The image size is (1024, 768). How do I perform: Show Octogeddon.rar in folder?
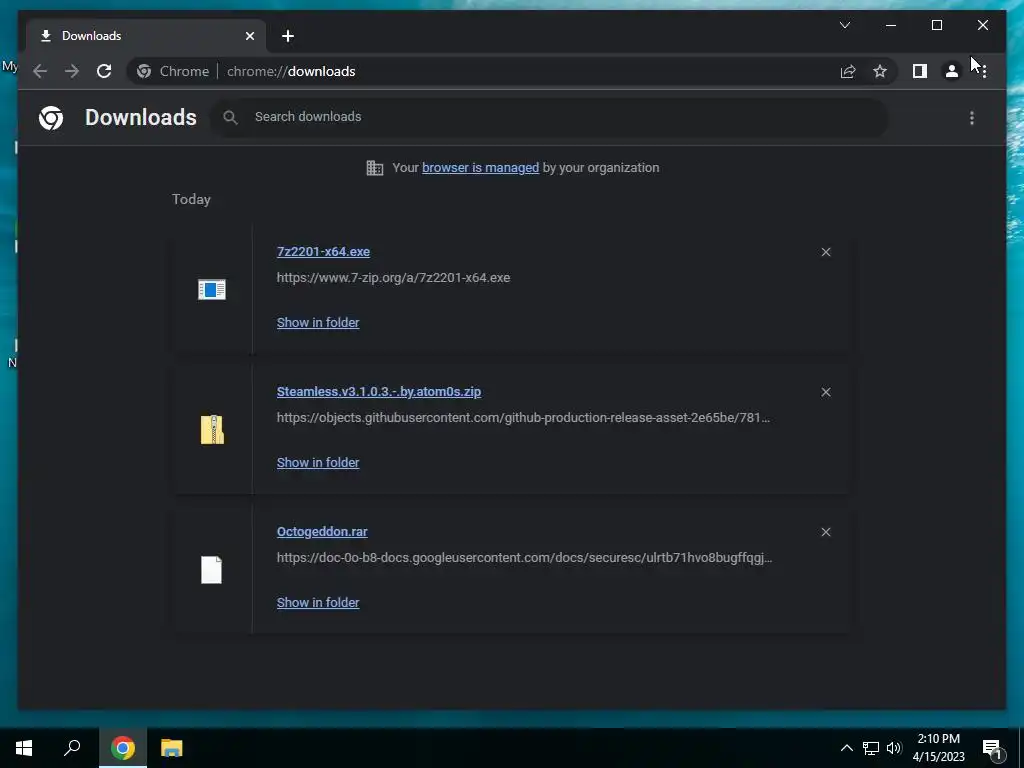318,603
